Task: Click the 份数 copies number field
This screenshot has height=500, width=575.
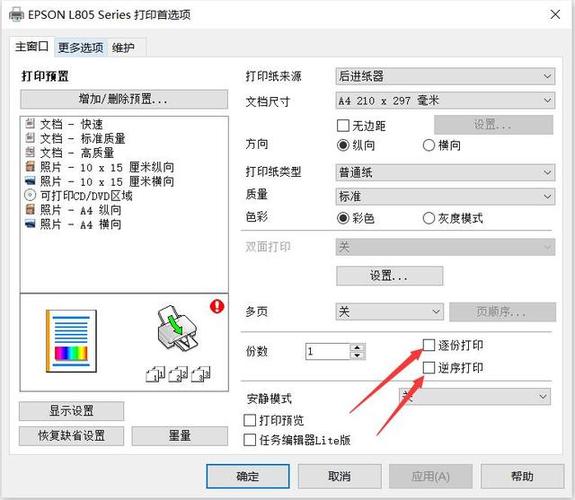Action: [x=328, y=351]
